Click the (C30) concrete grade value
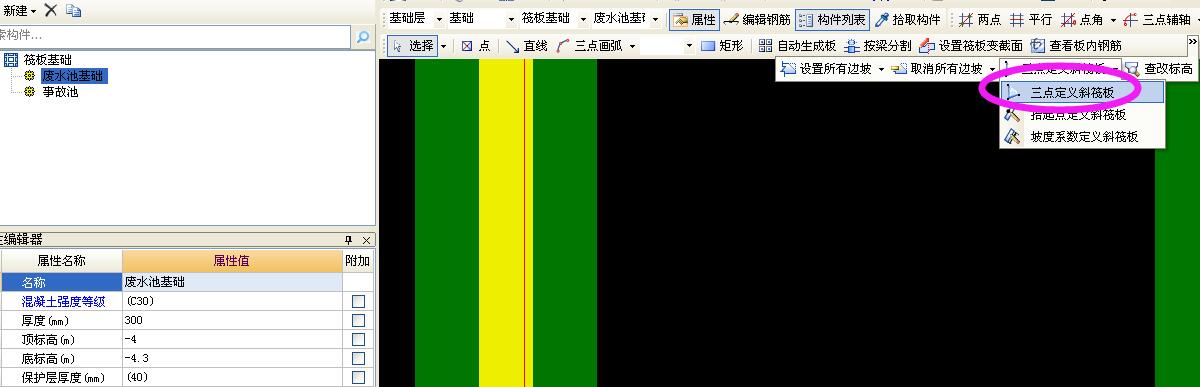 [x=232, y=301]
